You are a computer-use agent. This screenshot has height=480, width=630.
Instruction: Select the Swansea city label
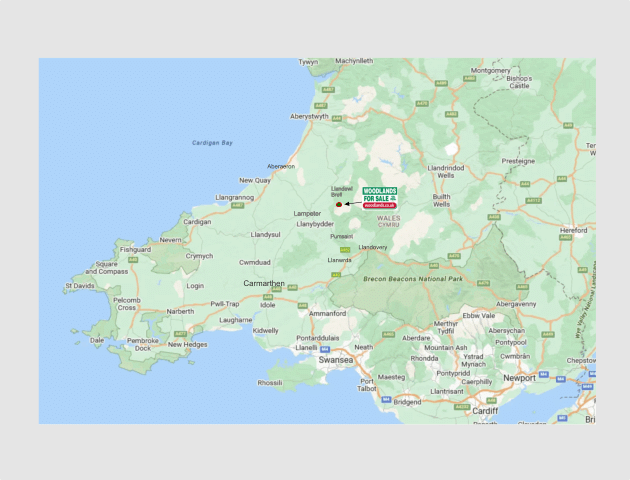336,360
